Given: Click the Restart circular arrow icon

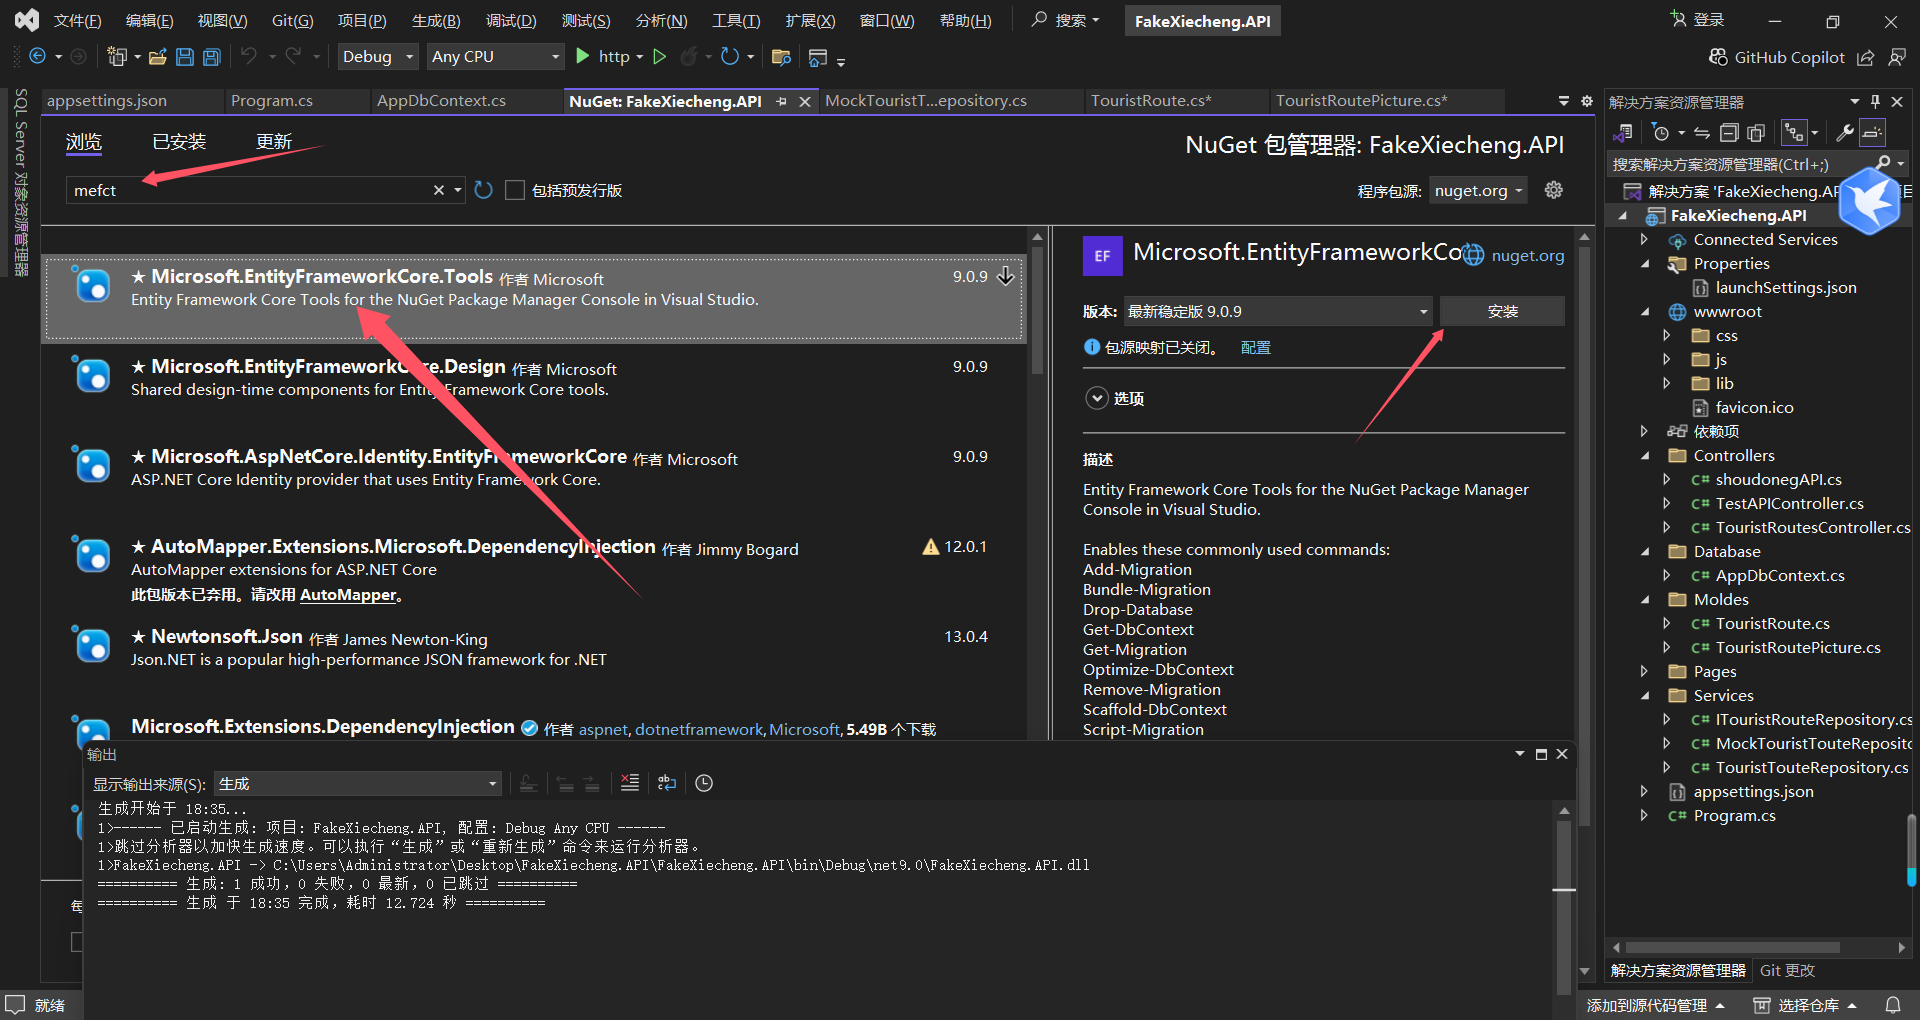Looking at the screenshot, I should (730, 57).
